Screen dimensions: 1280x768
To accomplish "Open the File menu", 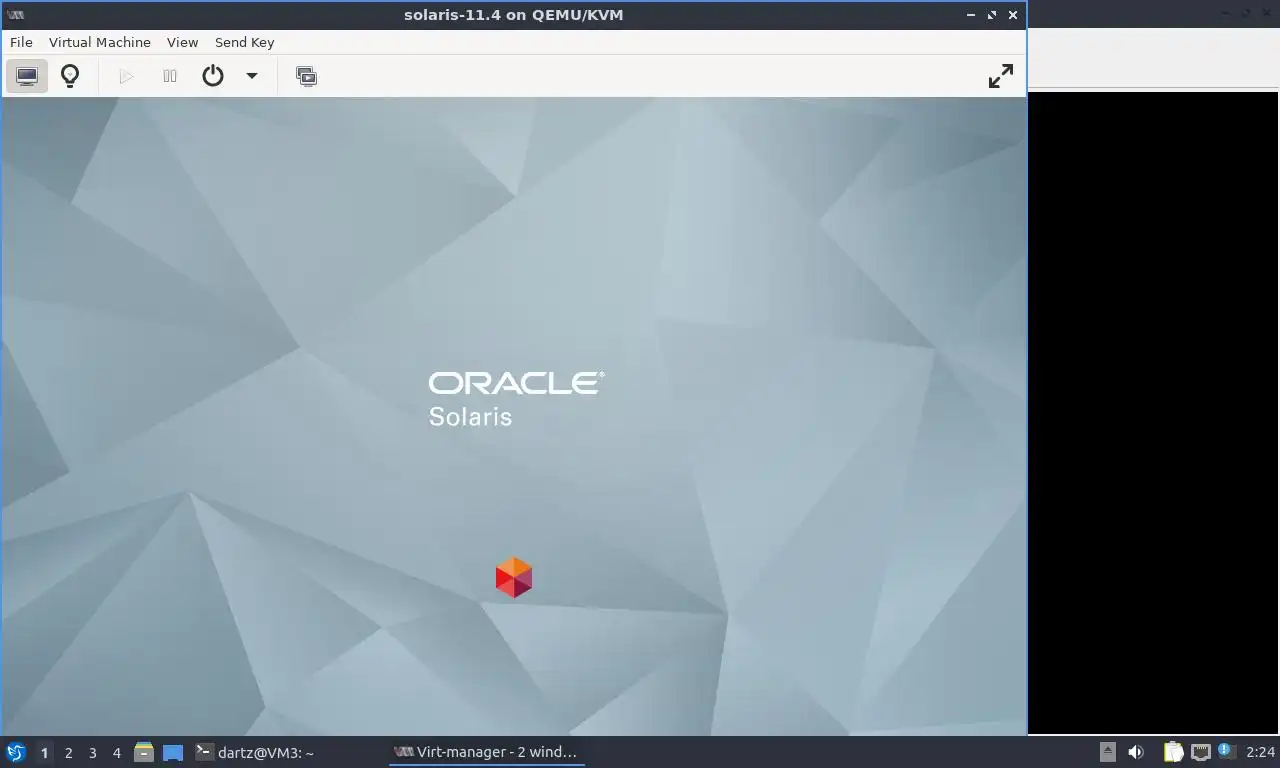I will [x=21, y=42].
